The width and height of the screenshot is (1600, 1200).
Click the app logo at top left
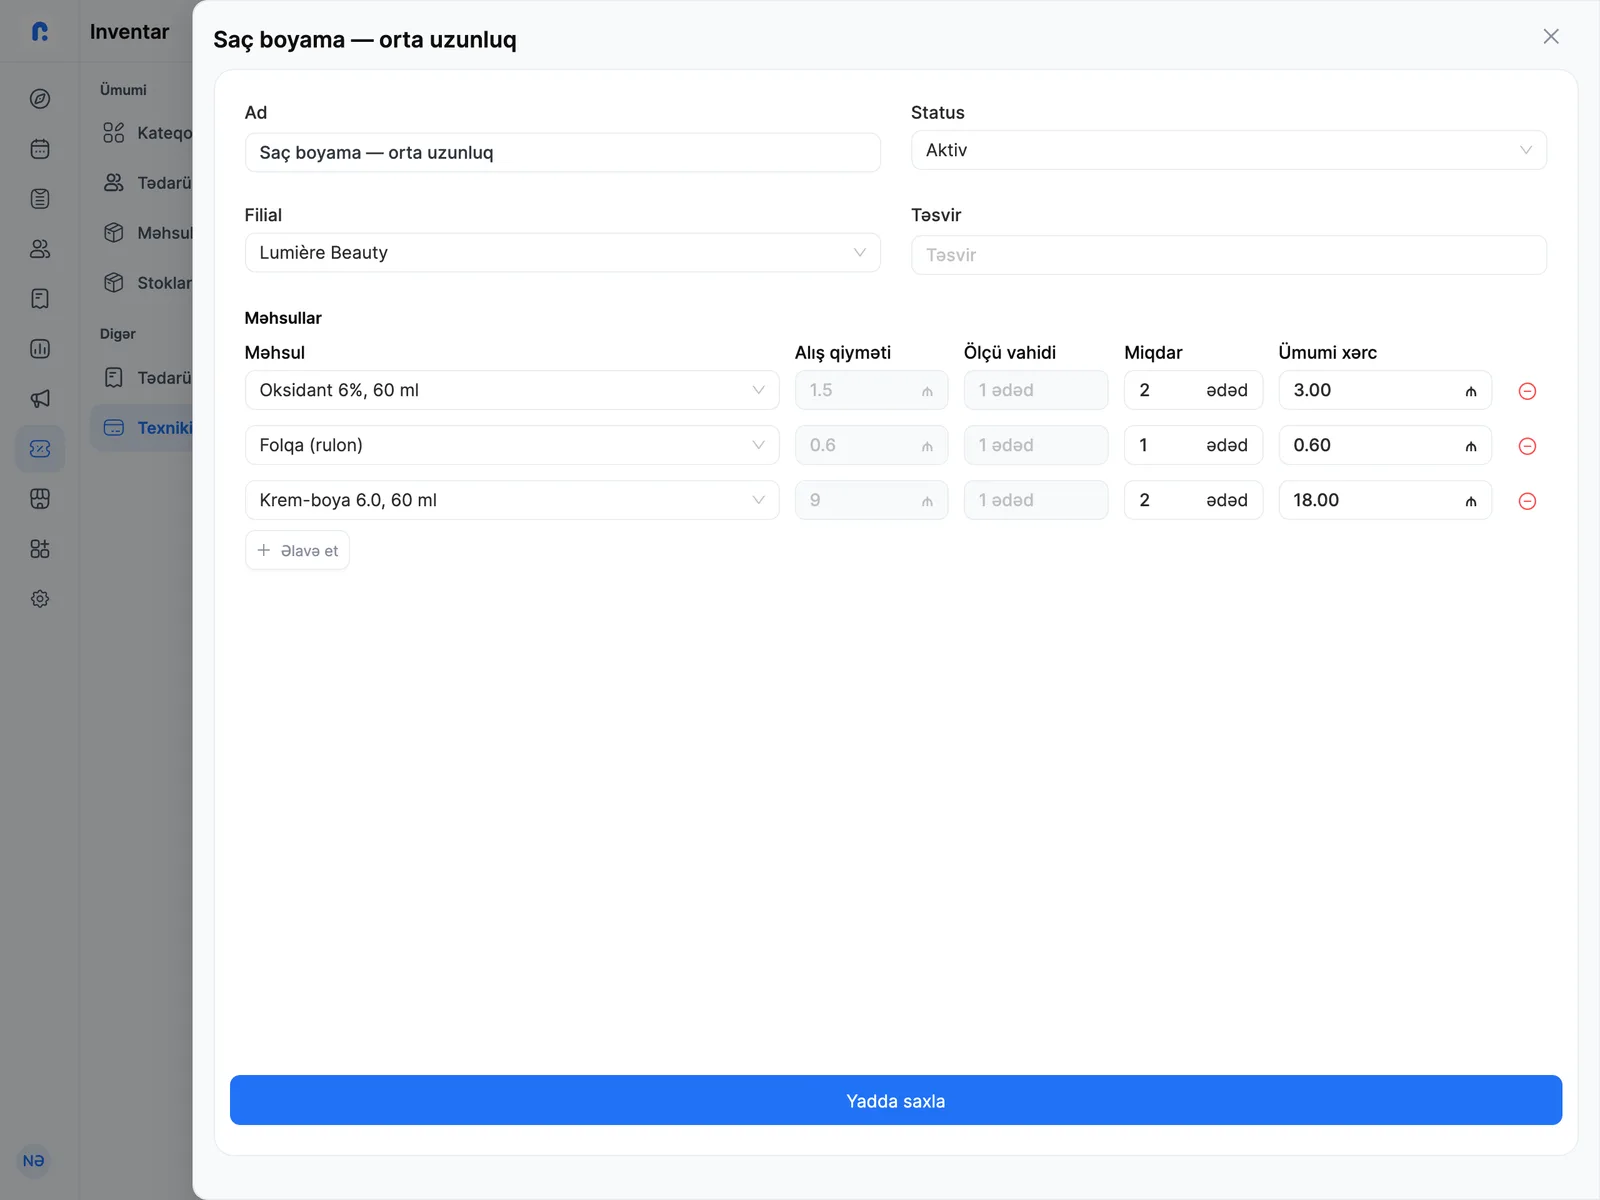click(40, 32)
